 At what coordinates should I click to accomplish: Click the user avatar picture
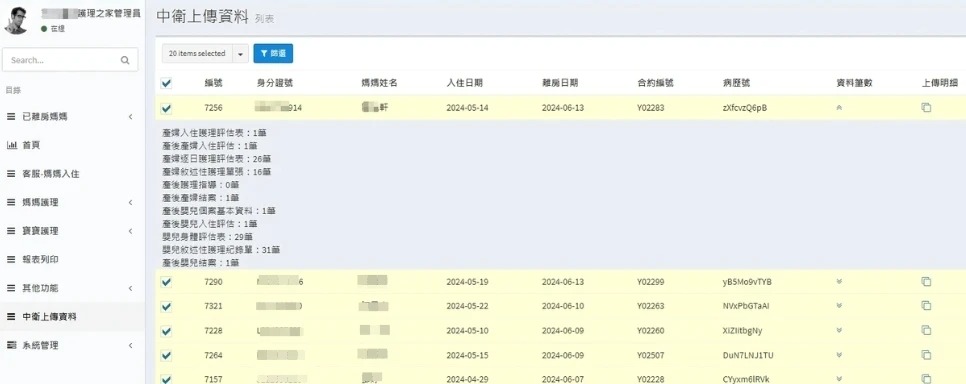point(17,20)
